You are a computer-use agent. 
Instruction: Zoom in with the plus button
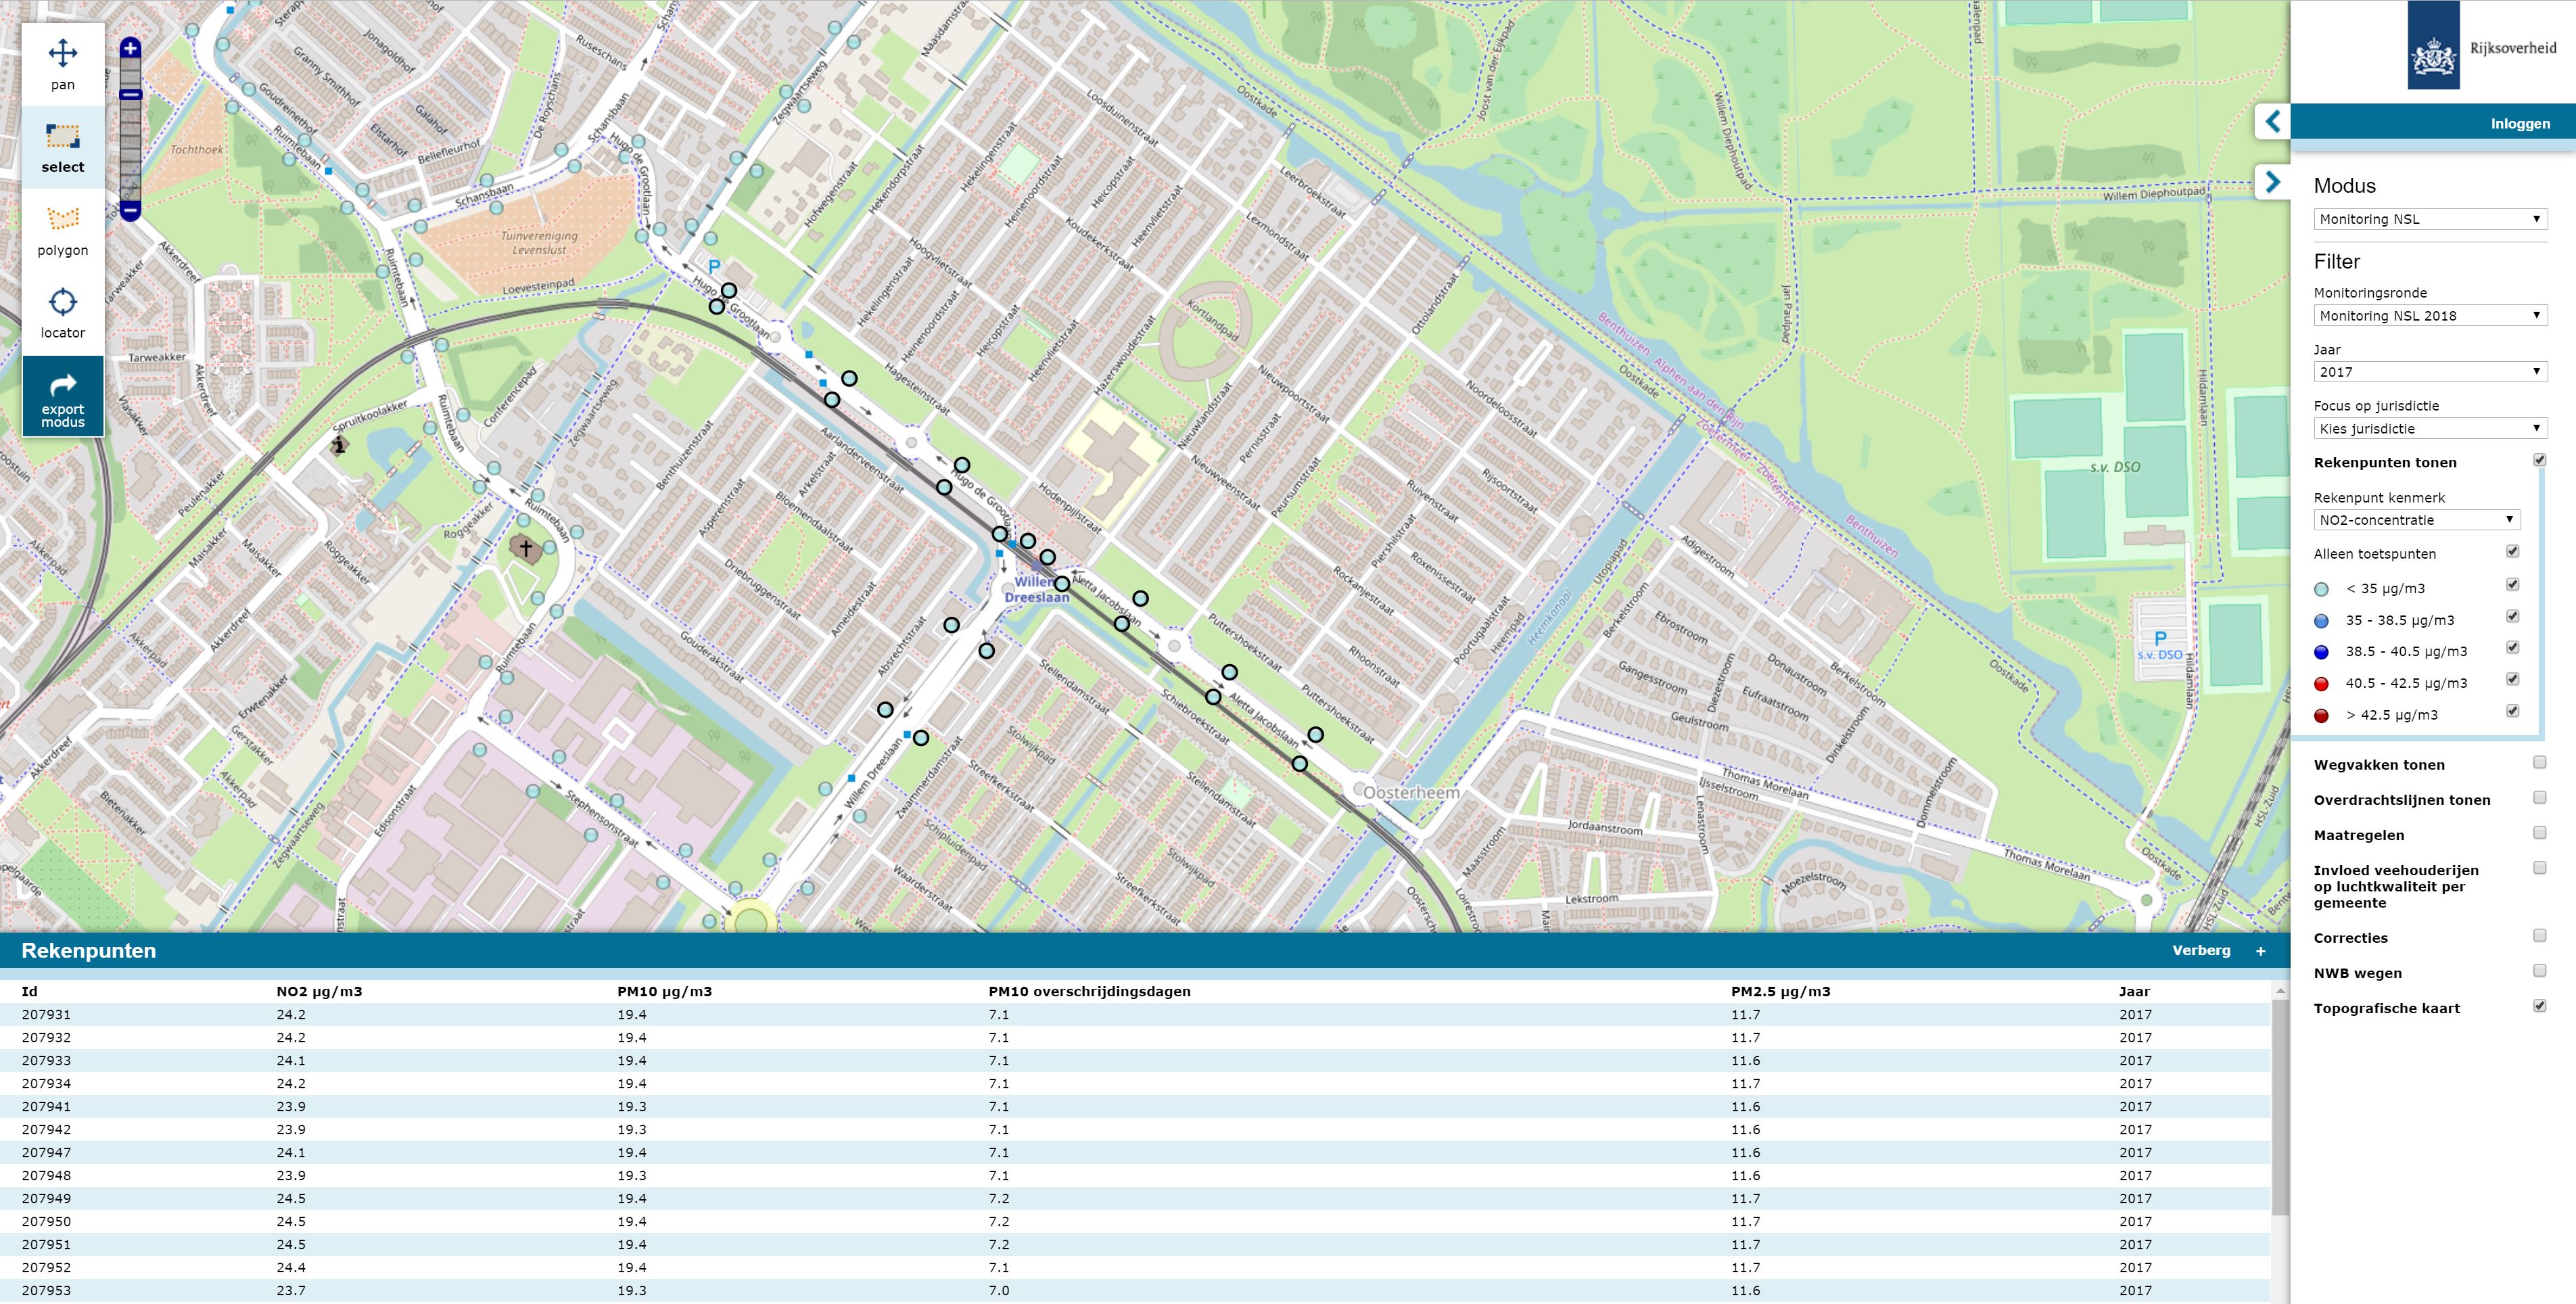(130, 48)
